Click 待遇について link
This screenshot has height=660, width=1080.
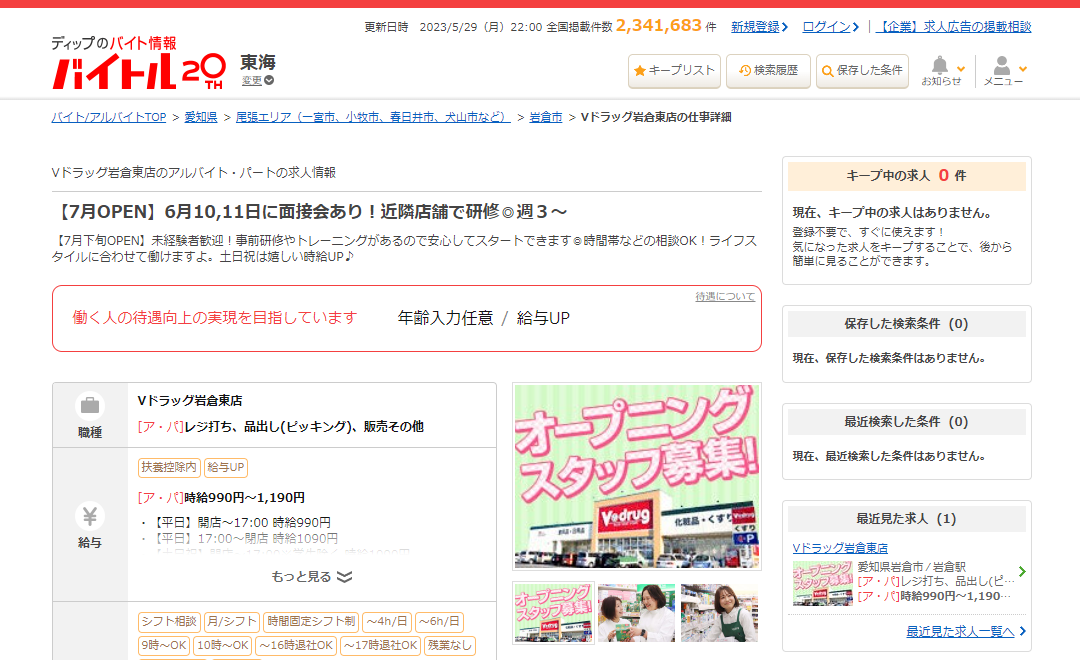click(x=725, y=296)
